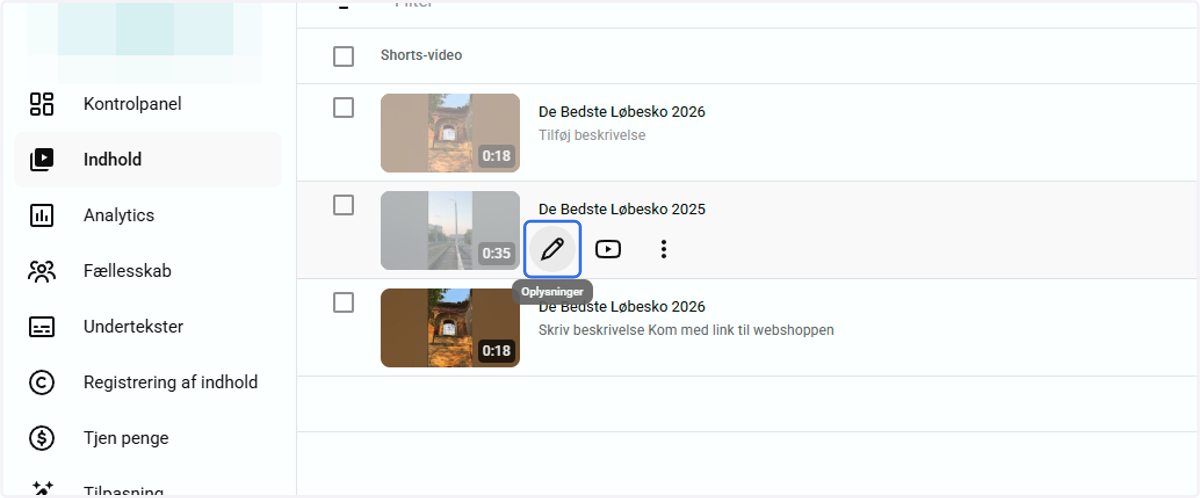This screenshot has height=498, width=1200.
Task: Click the pencil Oplysninger edit icon
Action: [x=552, y=249]
